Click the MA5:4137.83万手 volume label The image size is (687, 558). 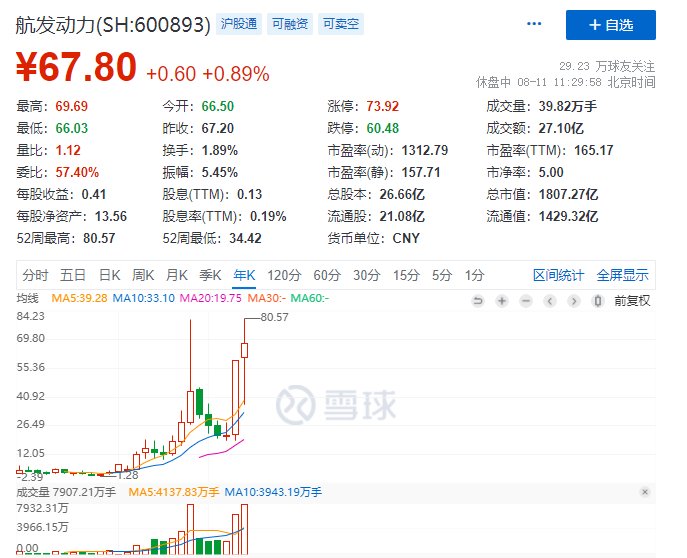(x=174, y=492)
